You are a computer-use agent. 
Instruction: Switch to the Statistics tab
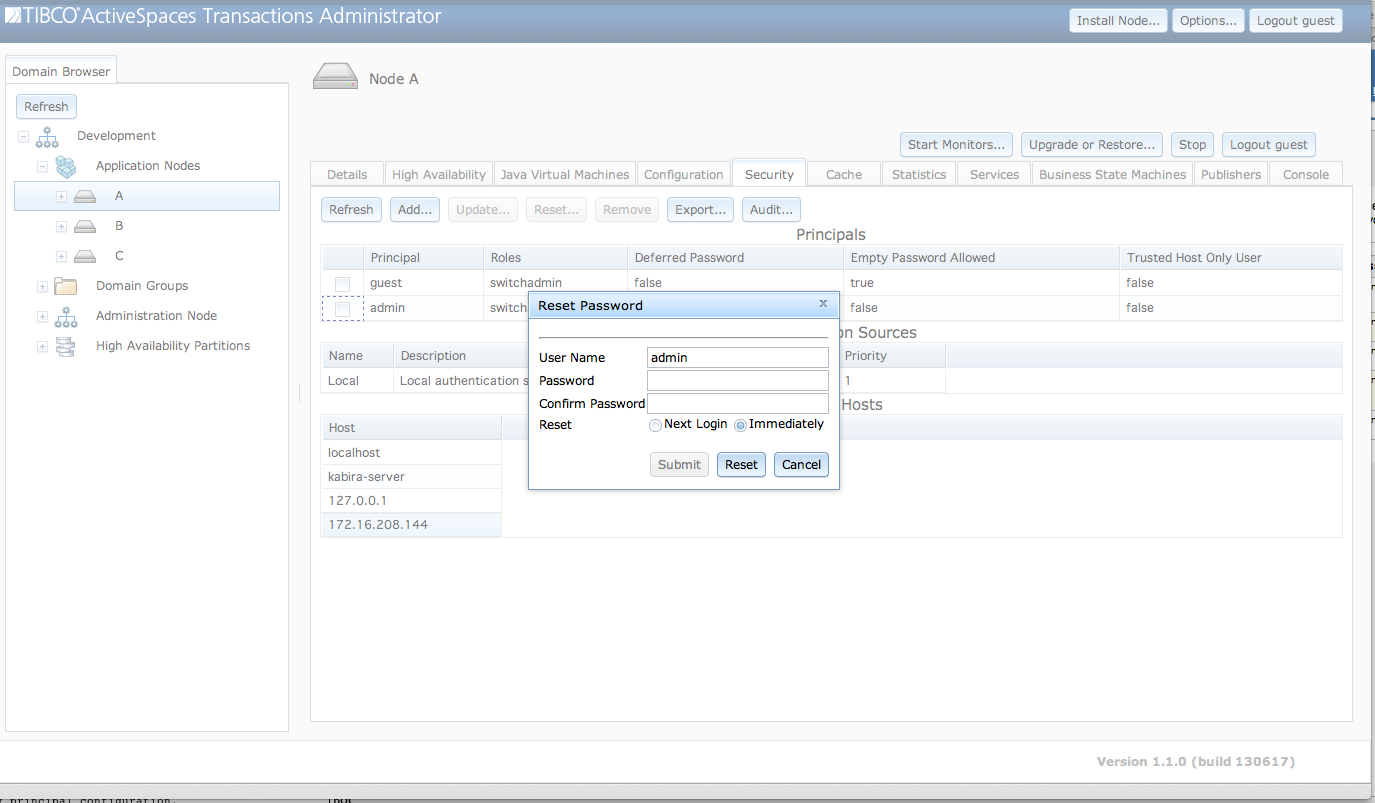point(918,174)
